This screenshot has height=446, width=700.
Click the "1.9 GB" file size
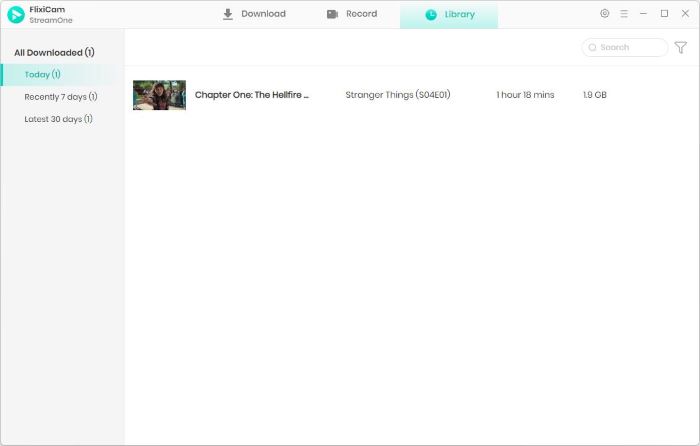pos(595,95)
